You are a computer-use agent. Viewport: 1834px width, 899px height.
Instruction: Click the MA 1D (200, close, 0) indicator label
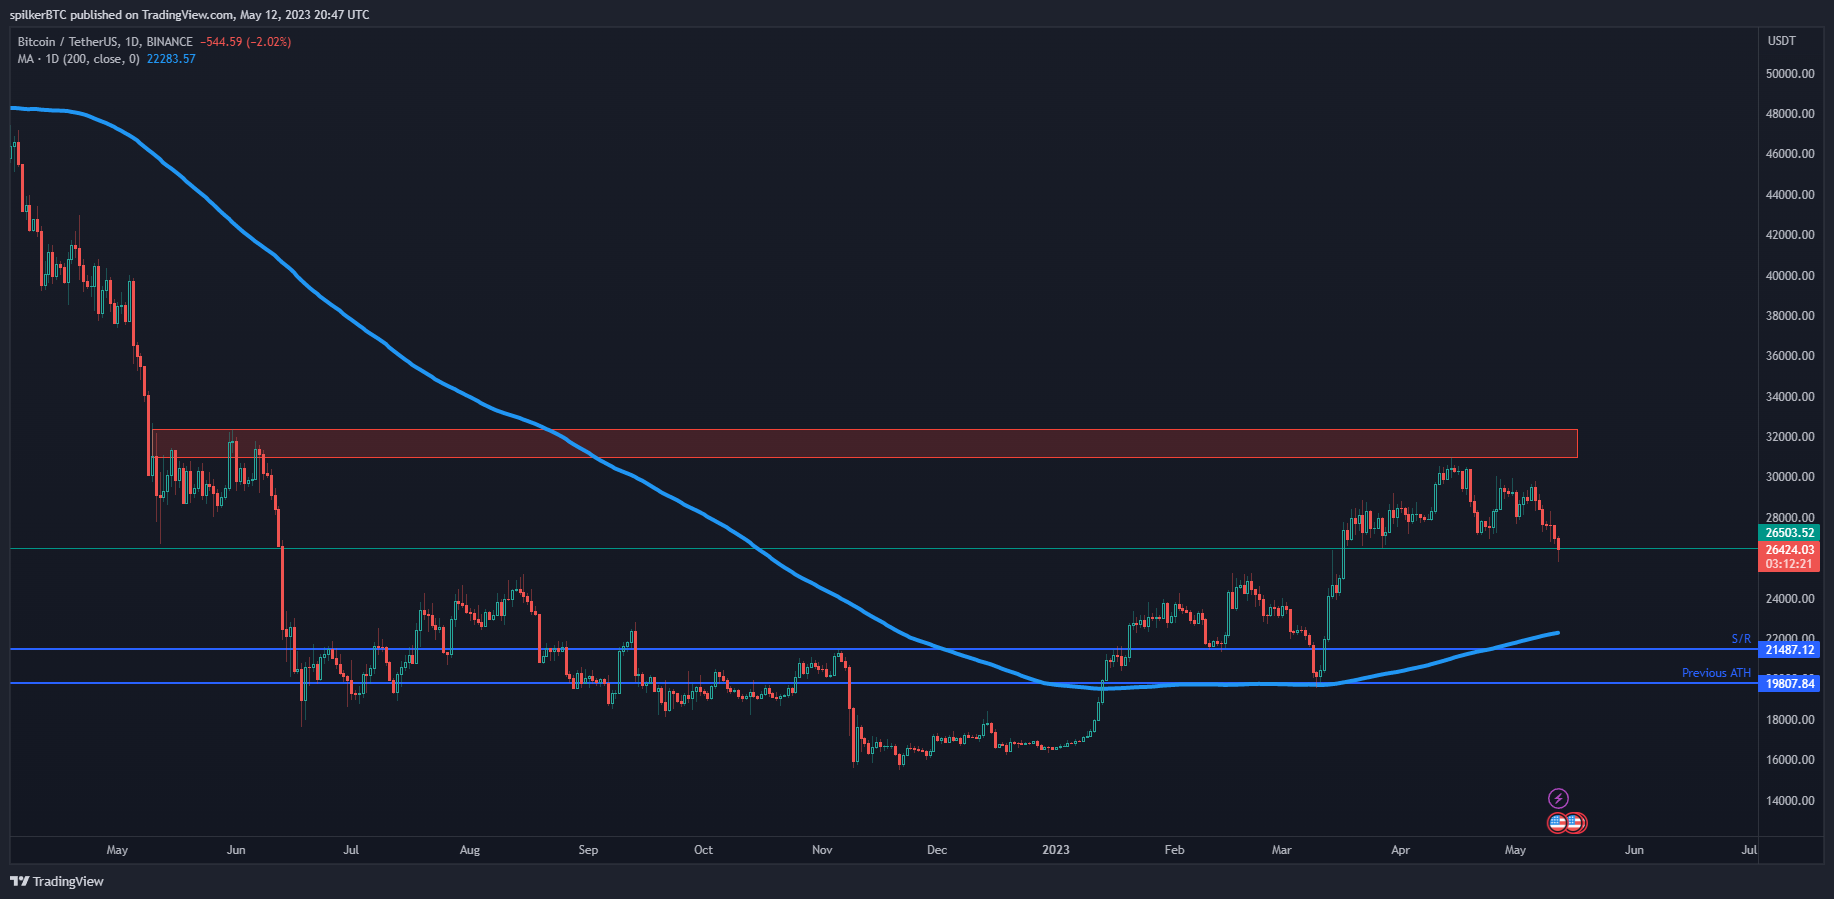[x=78, y=59]
